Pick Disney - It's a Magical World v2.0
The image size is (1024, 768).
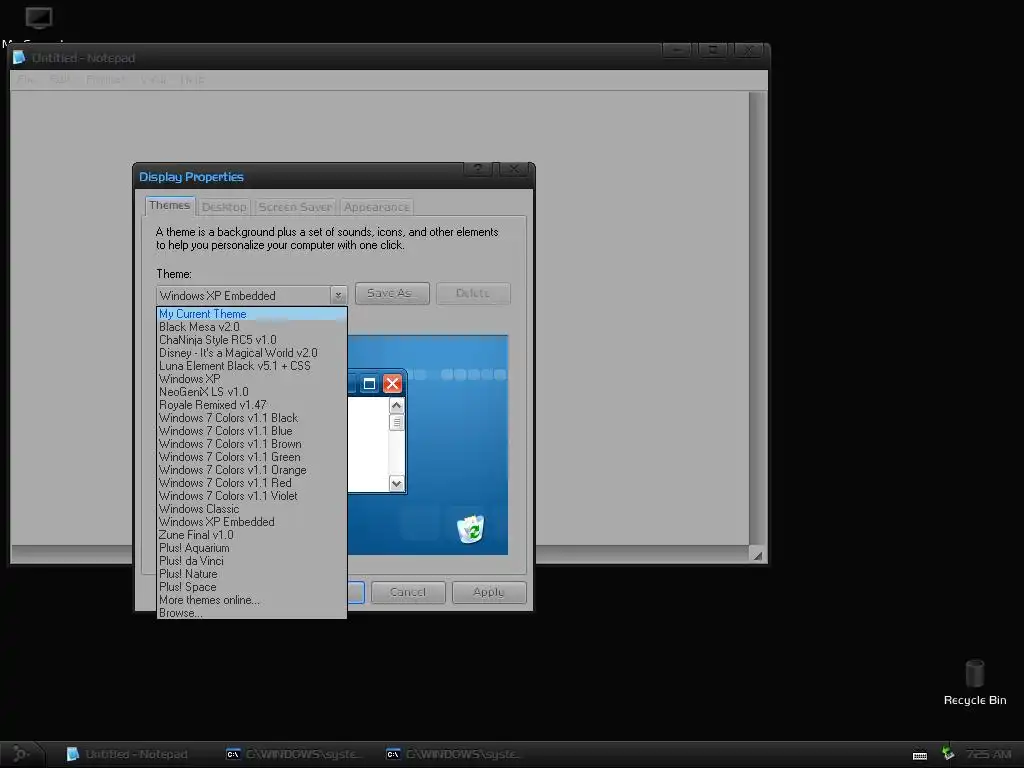point(251,353)
